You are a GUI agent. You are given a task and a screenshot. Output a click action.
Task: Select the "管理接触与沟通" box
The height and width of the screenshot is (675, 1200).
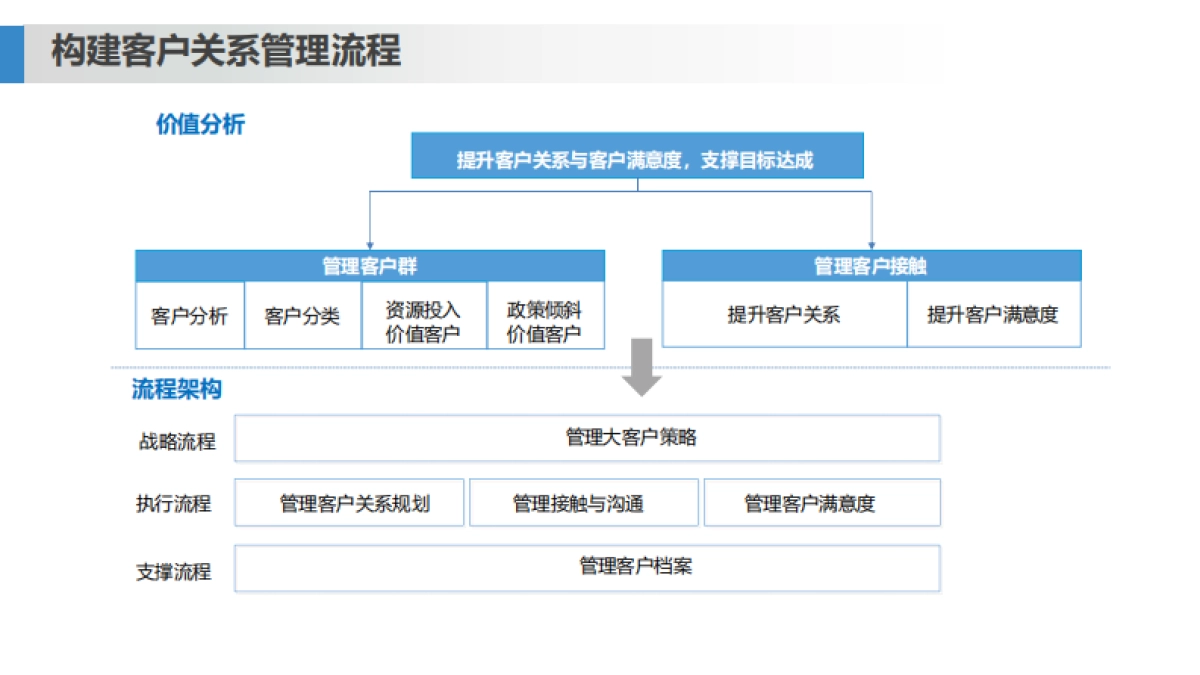tap(585, 502)
